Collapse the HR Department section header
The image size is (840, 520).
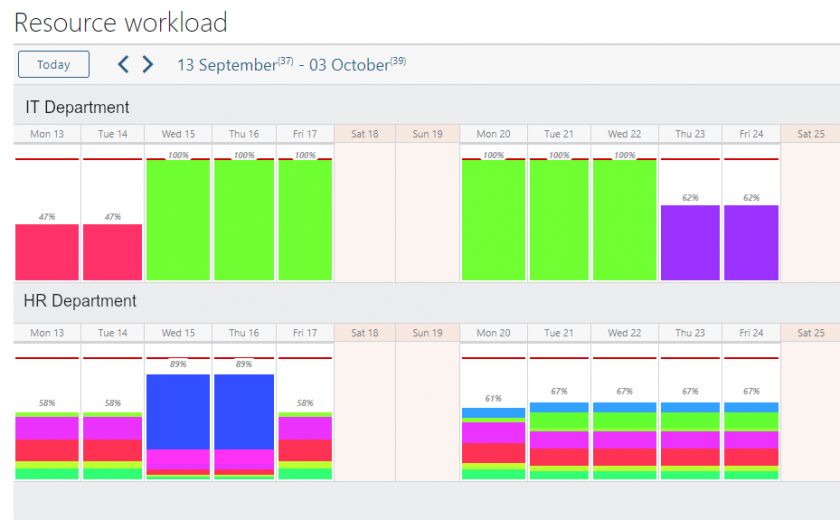[x=81, y=300]
